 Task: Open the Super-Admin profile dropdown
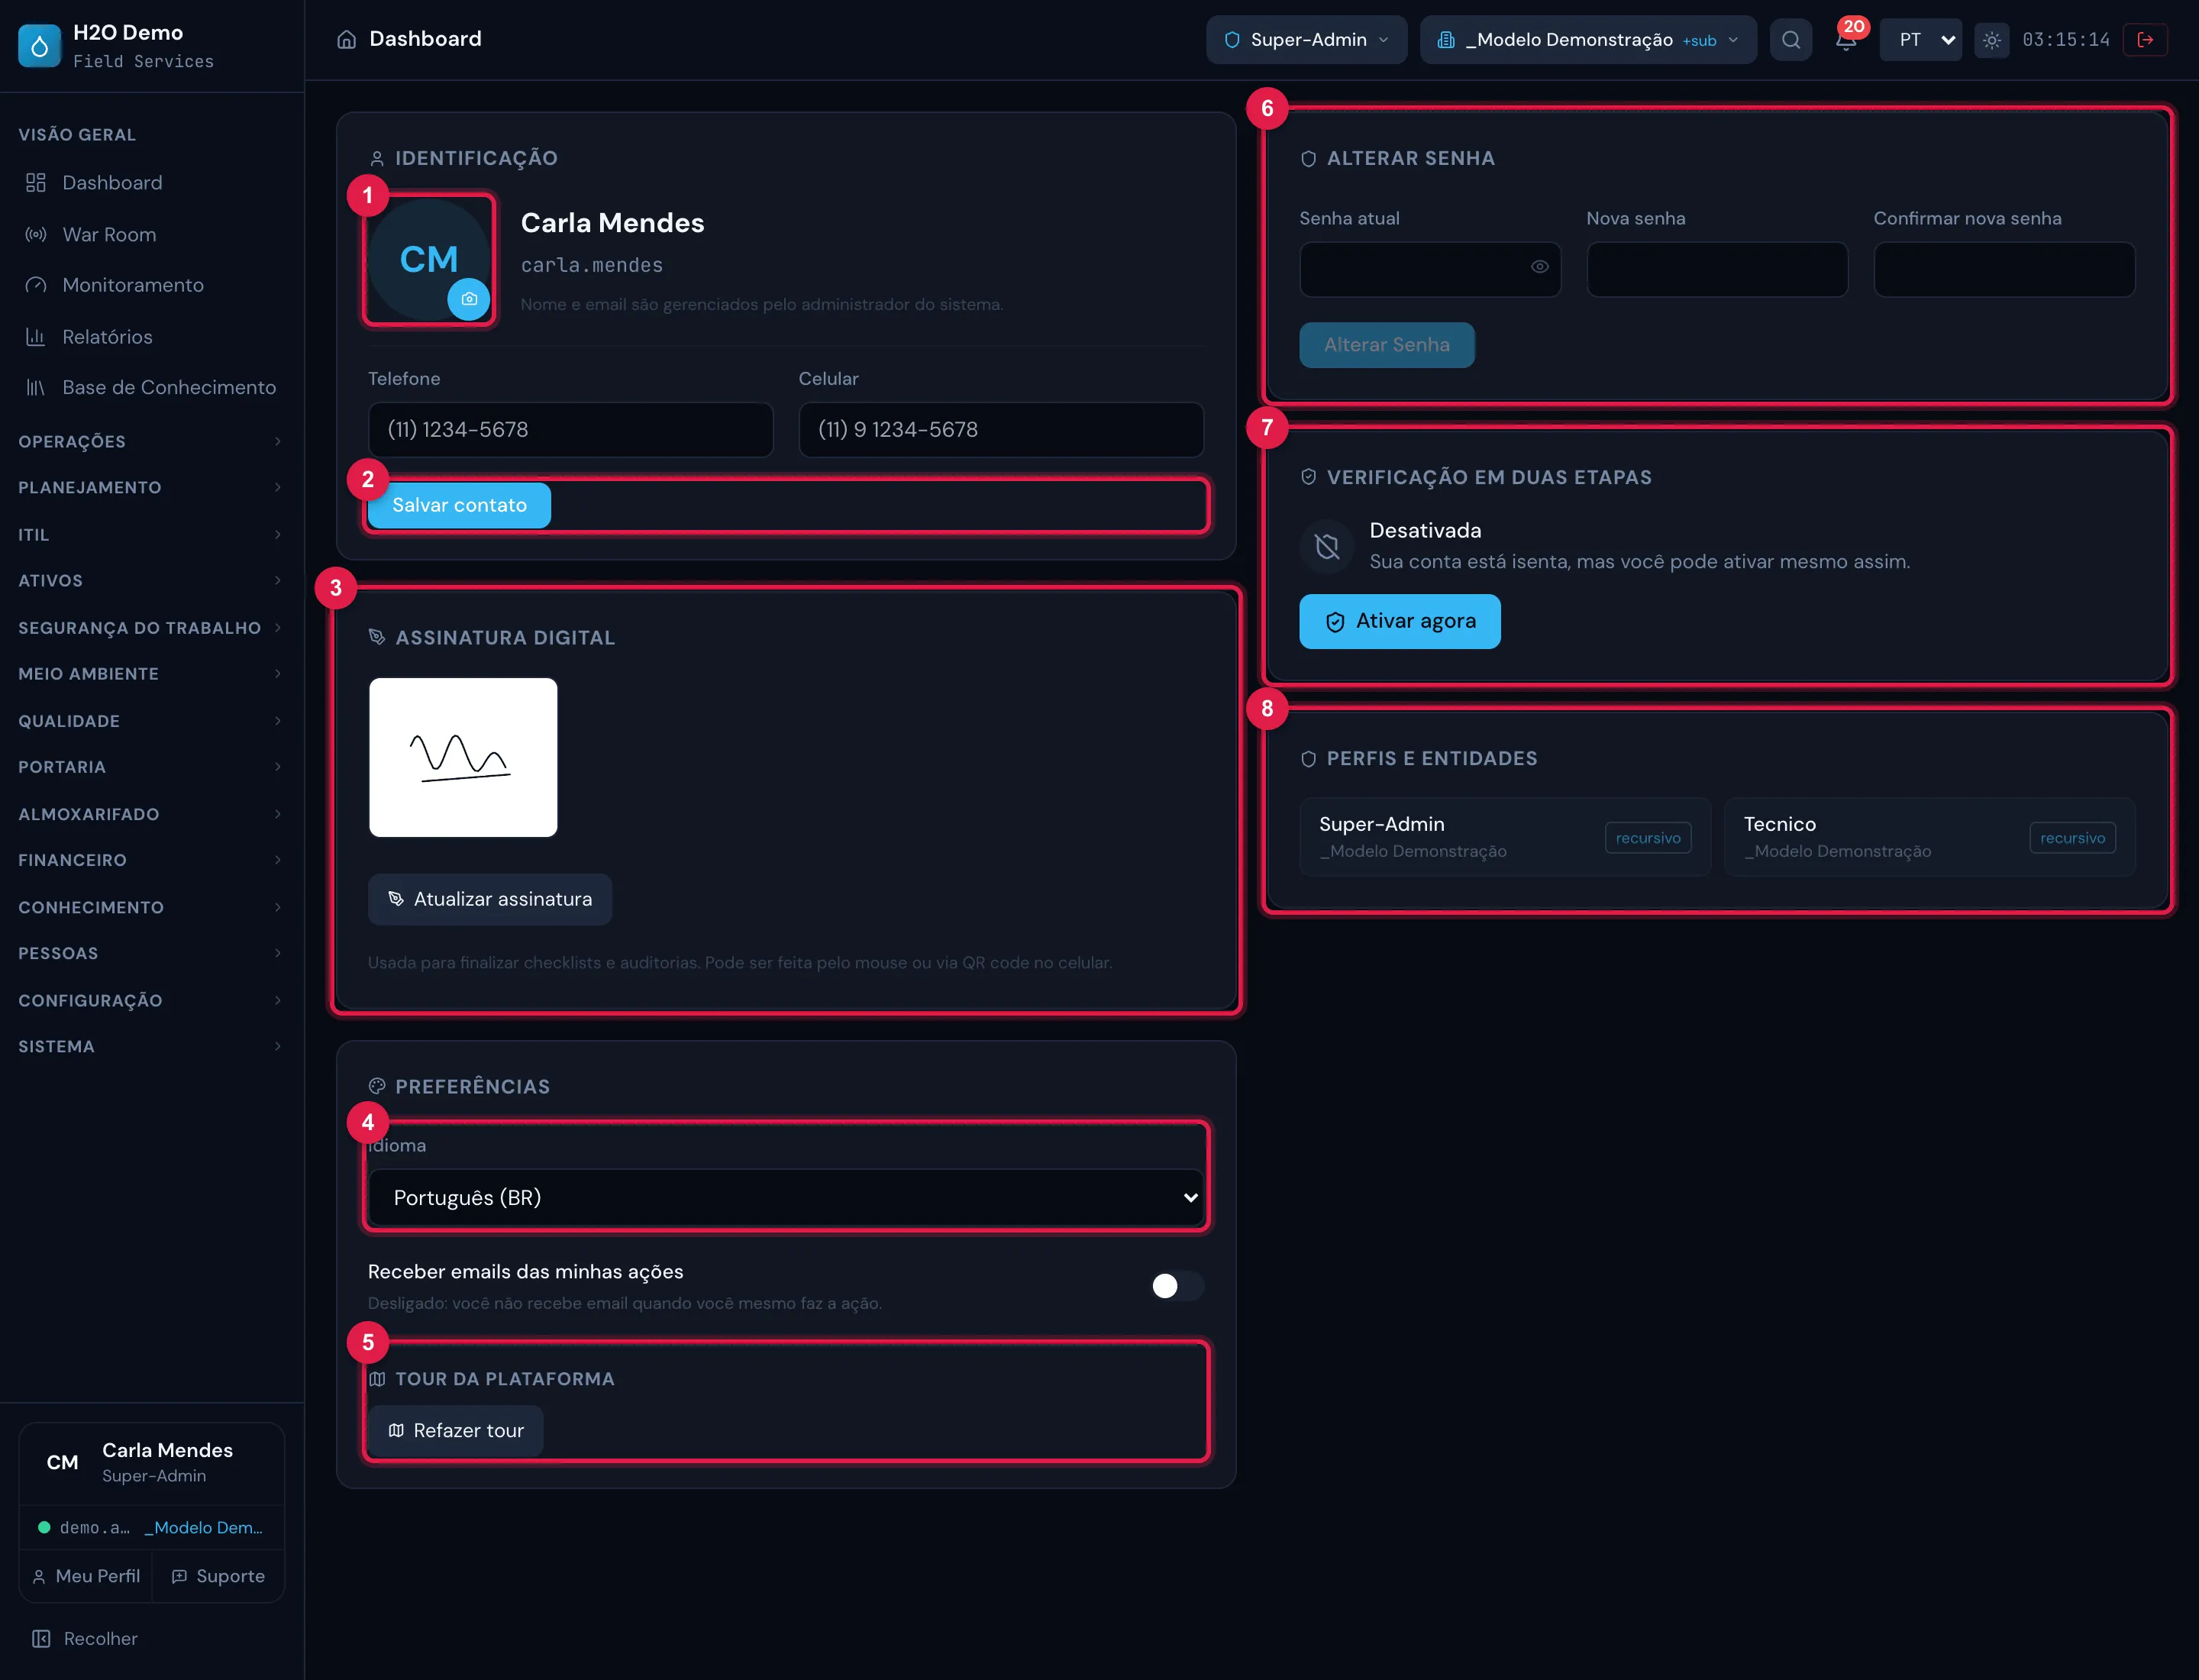pos(1306,40)
